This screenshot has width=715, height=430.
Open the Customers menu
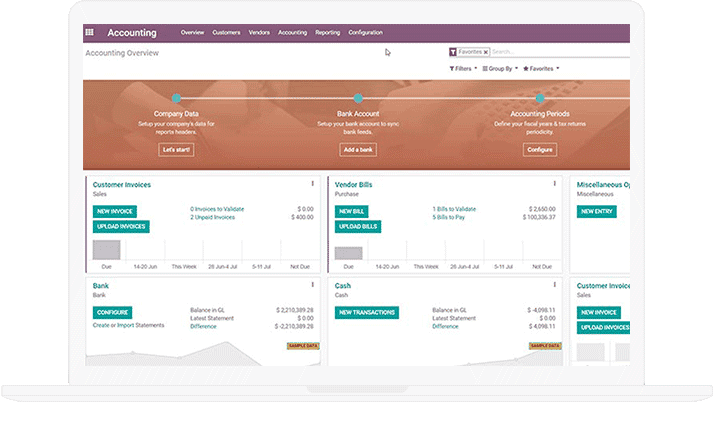click(x=226, y=33)
